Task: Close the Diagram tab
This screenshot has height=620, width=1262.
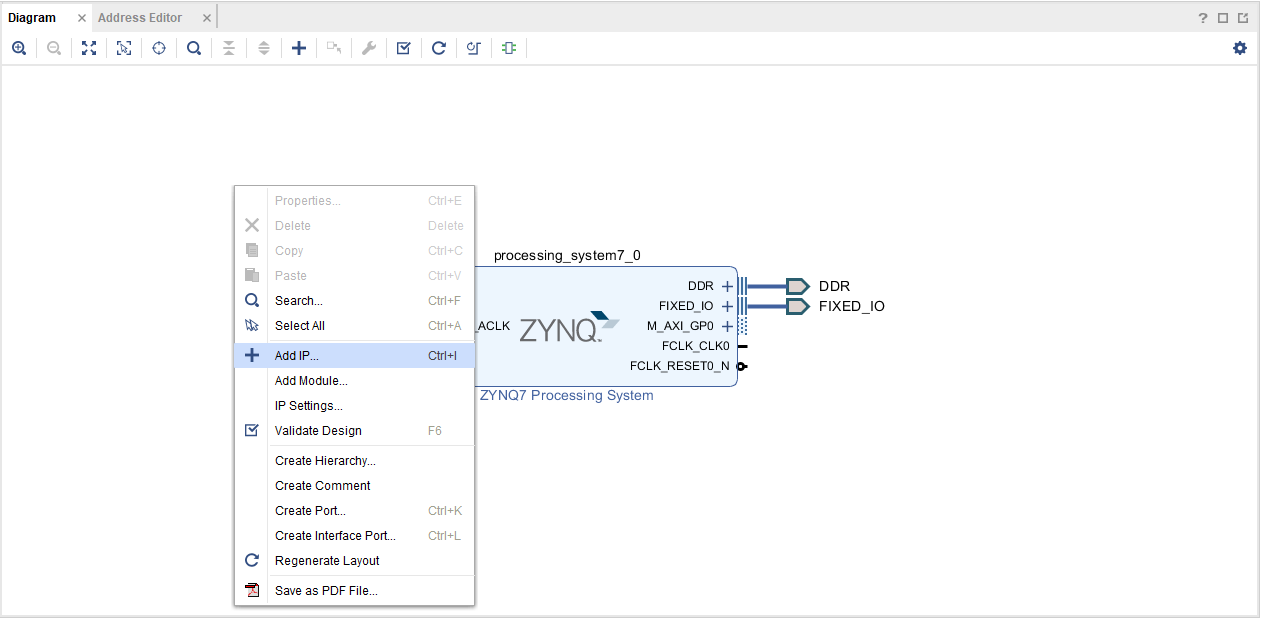Action: [x=82, y=18]
